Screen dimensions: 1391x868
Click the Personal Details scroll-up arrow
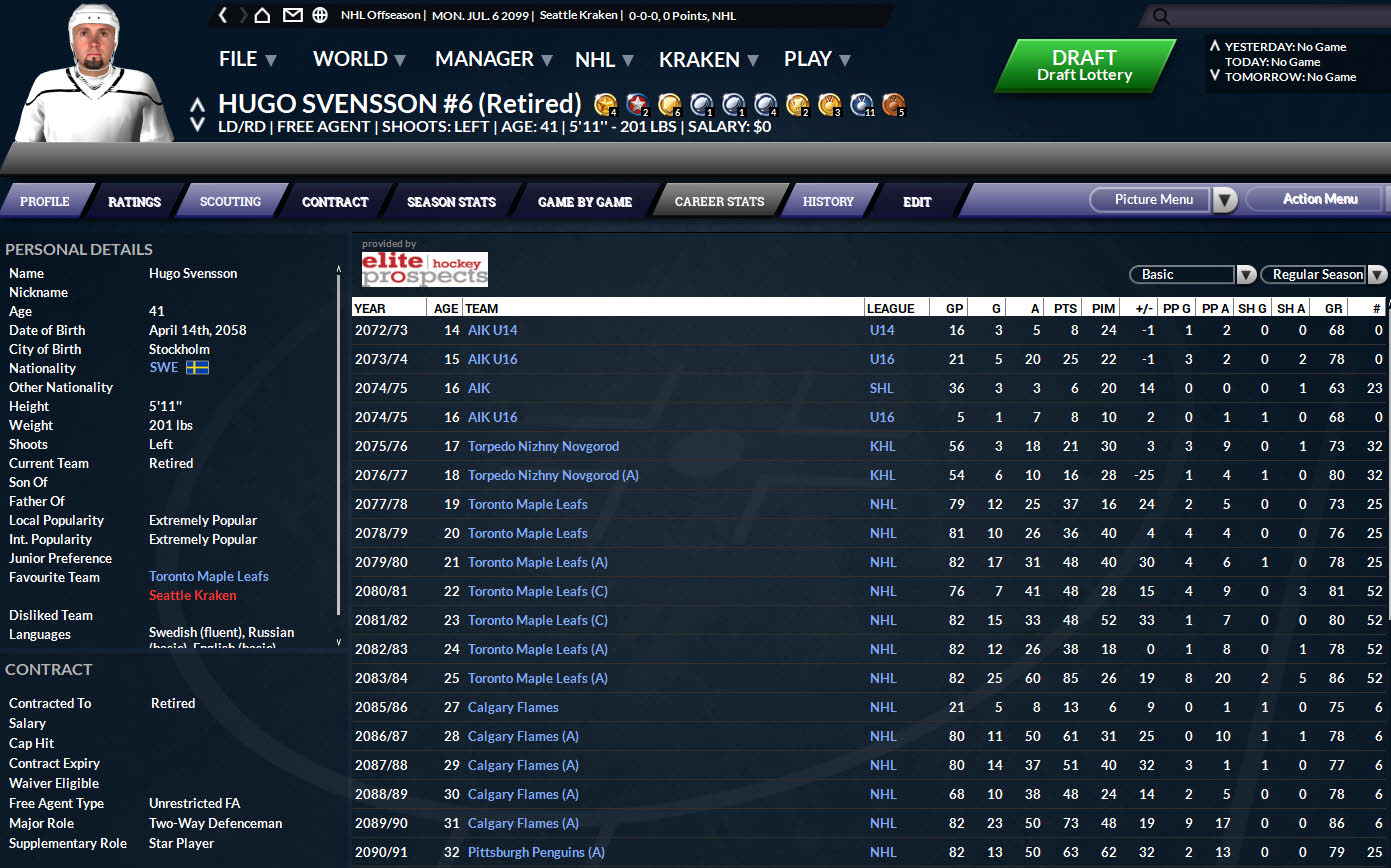click(x=339, y=269)
